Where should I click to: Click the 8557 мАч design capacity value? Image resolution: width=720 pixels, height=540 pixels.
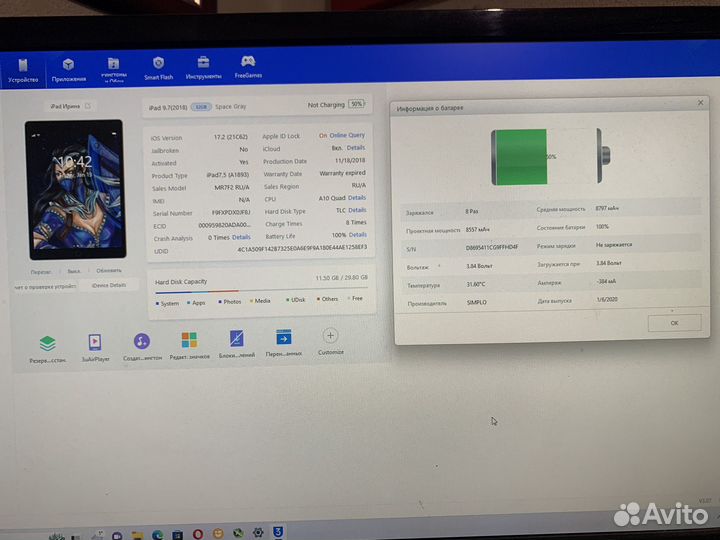(x=478, y=229)
